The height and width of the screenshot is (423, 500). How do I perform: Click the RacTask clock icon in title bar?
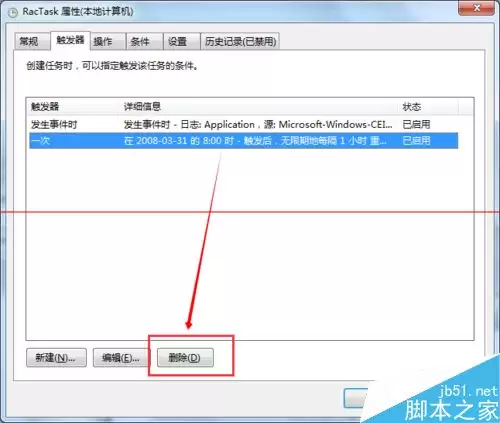click(12, 13)
